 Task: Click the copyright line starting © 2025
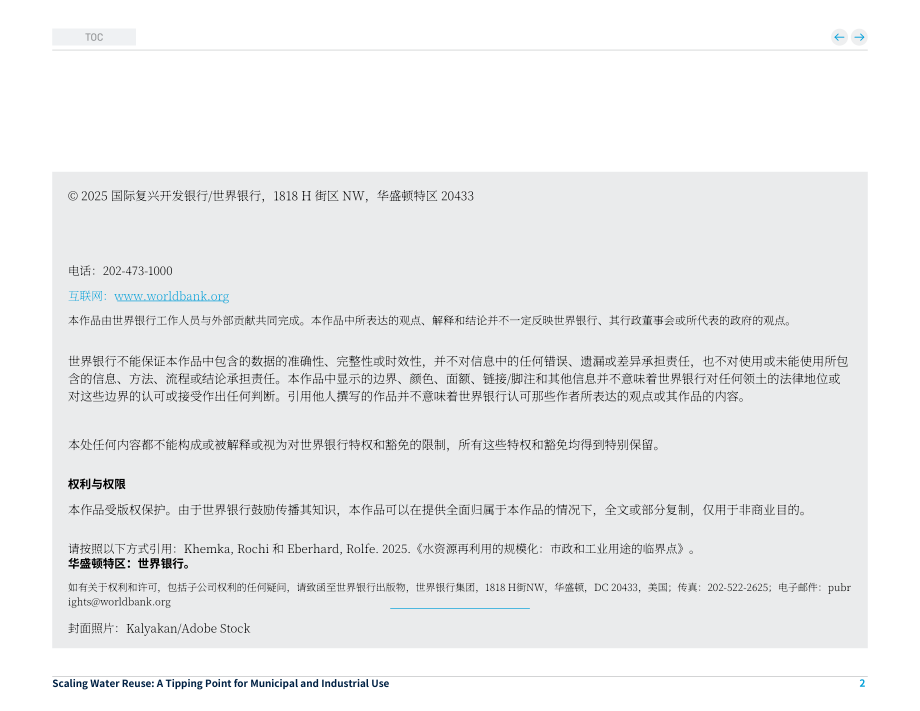point(270,196)
